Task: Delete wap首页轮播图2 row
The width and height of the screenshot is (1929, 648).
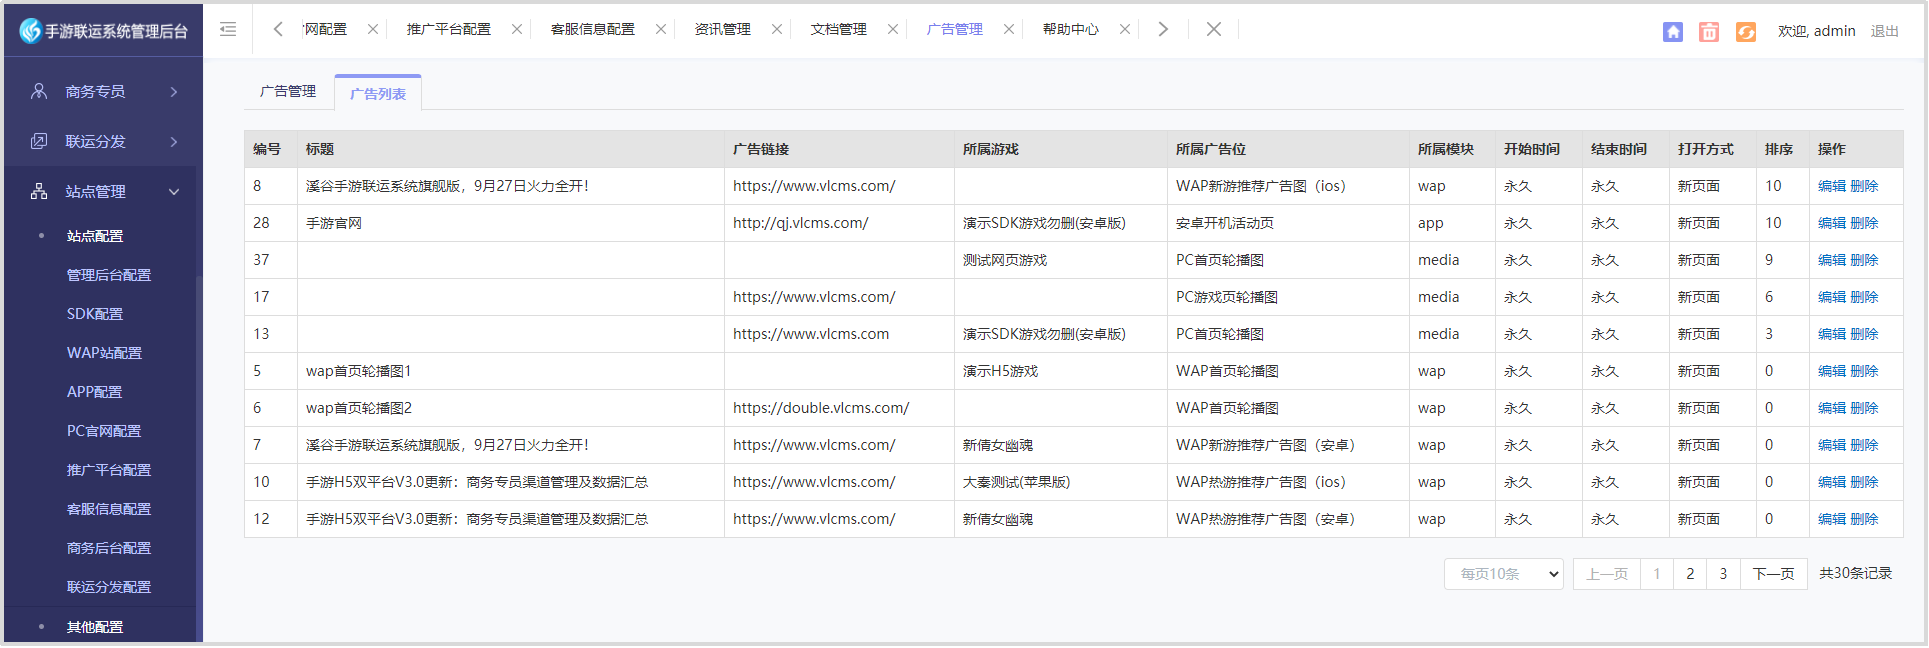Action: [x=1864, y=408]
